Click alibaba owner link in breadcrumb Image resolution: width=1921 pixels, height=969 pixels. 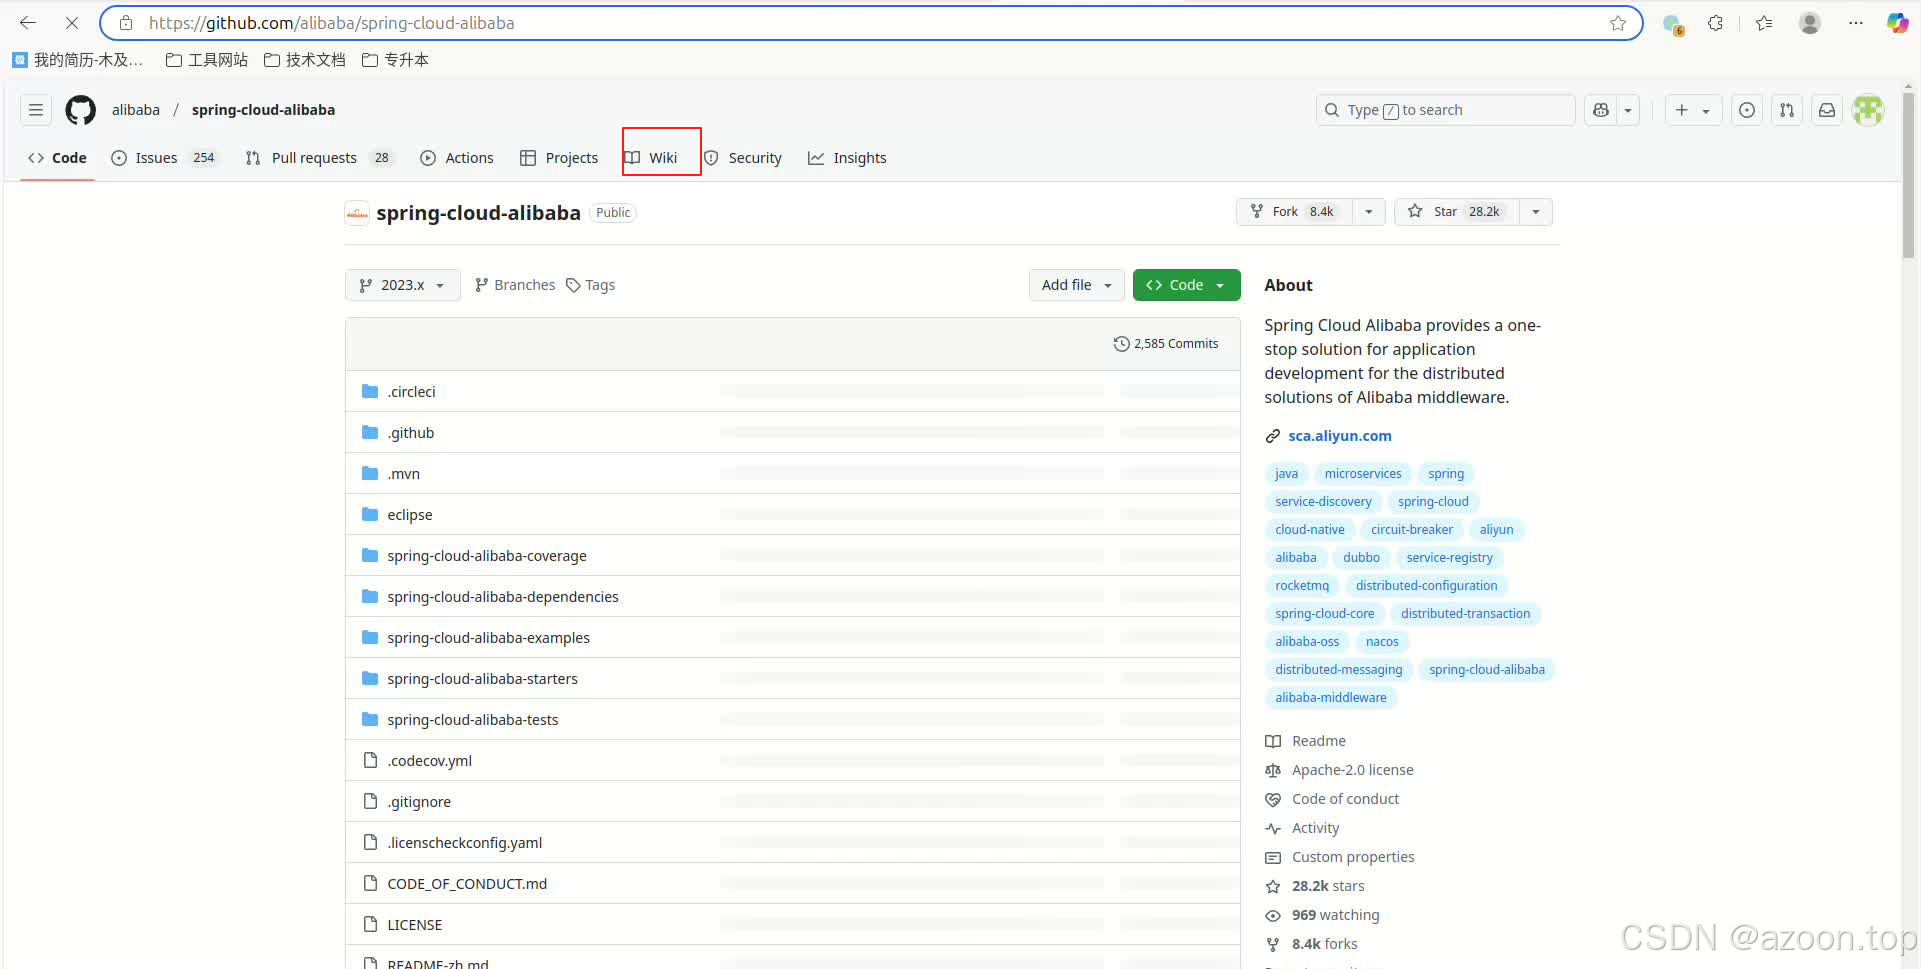click(x=136, y=110)
